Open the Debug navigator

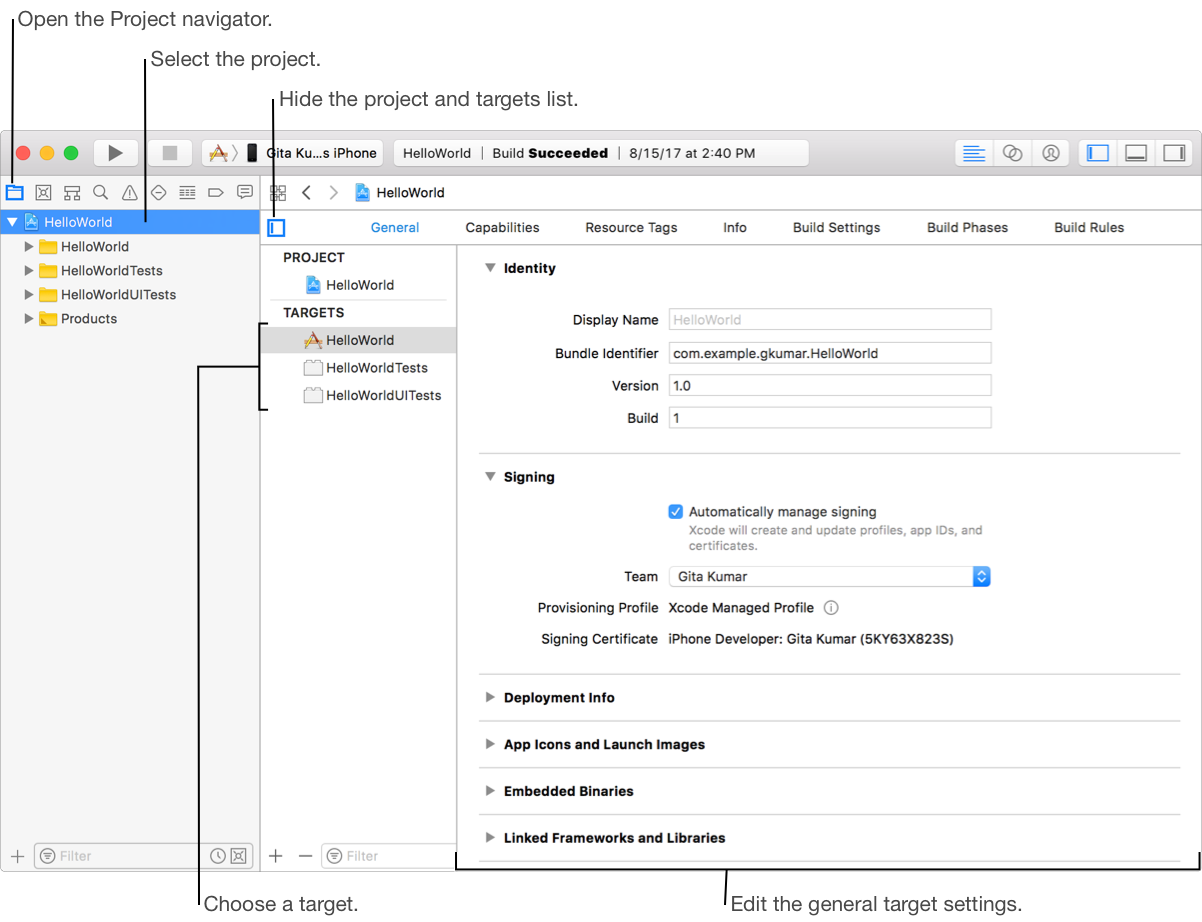pyautogui.click(x=187, y=192)
